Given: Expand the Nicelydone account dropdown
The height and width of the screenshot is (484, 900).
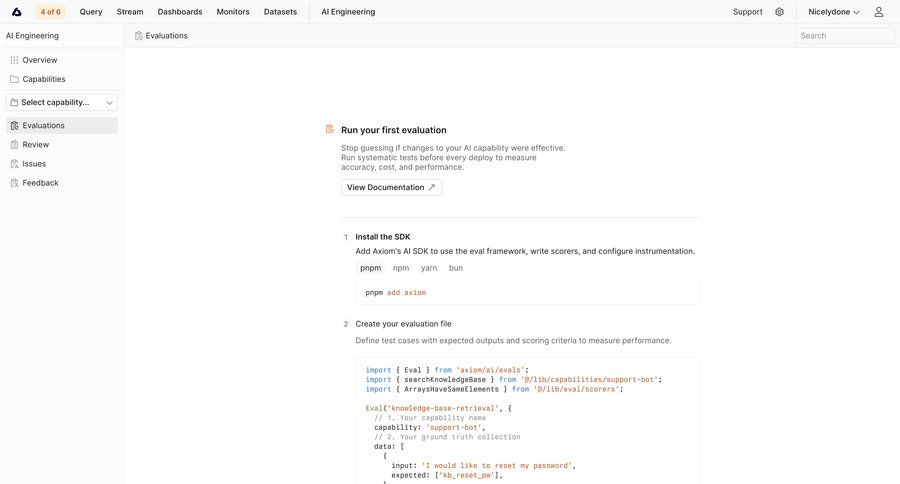Looking at the screenshot, I should (x=833, y=11).
